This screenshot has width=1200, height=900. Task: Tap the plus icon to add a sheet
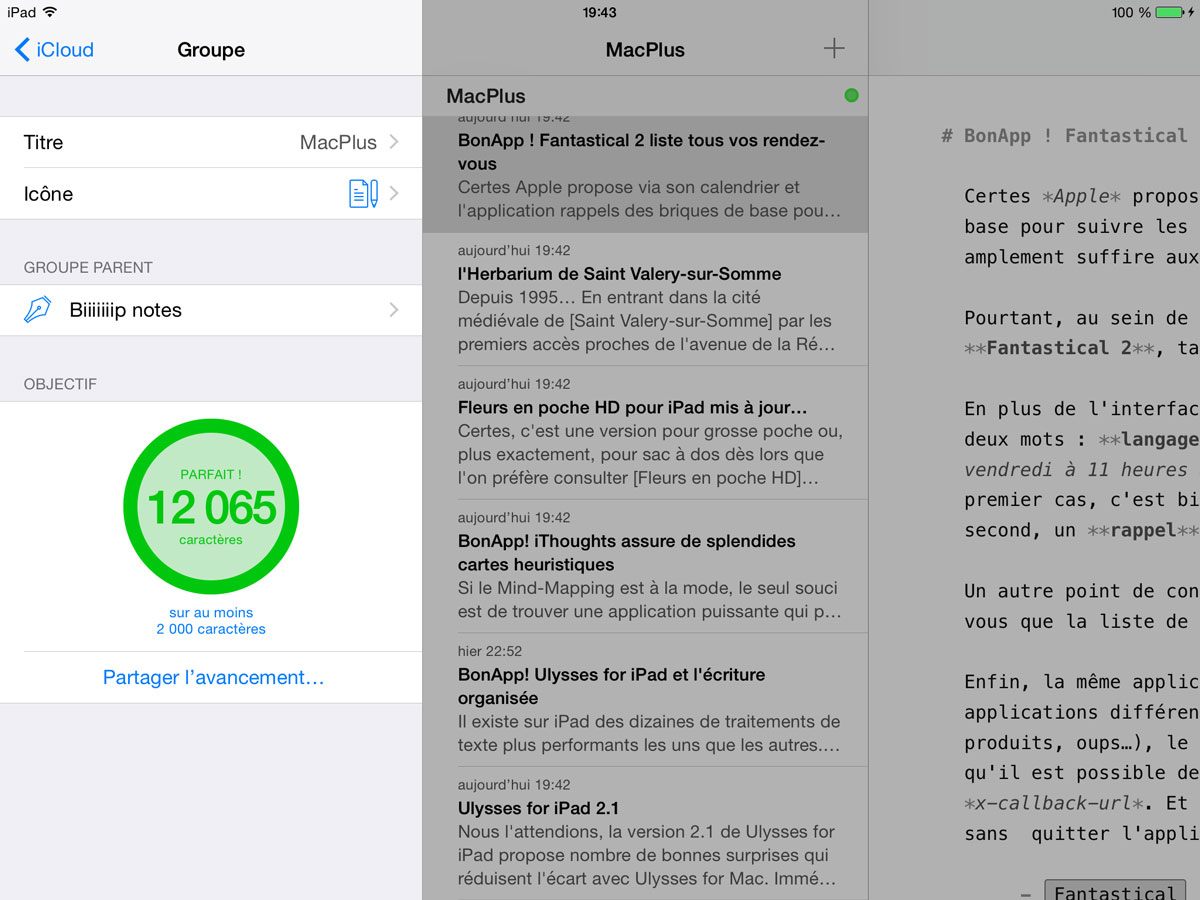click(834, 49)
